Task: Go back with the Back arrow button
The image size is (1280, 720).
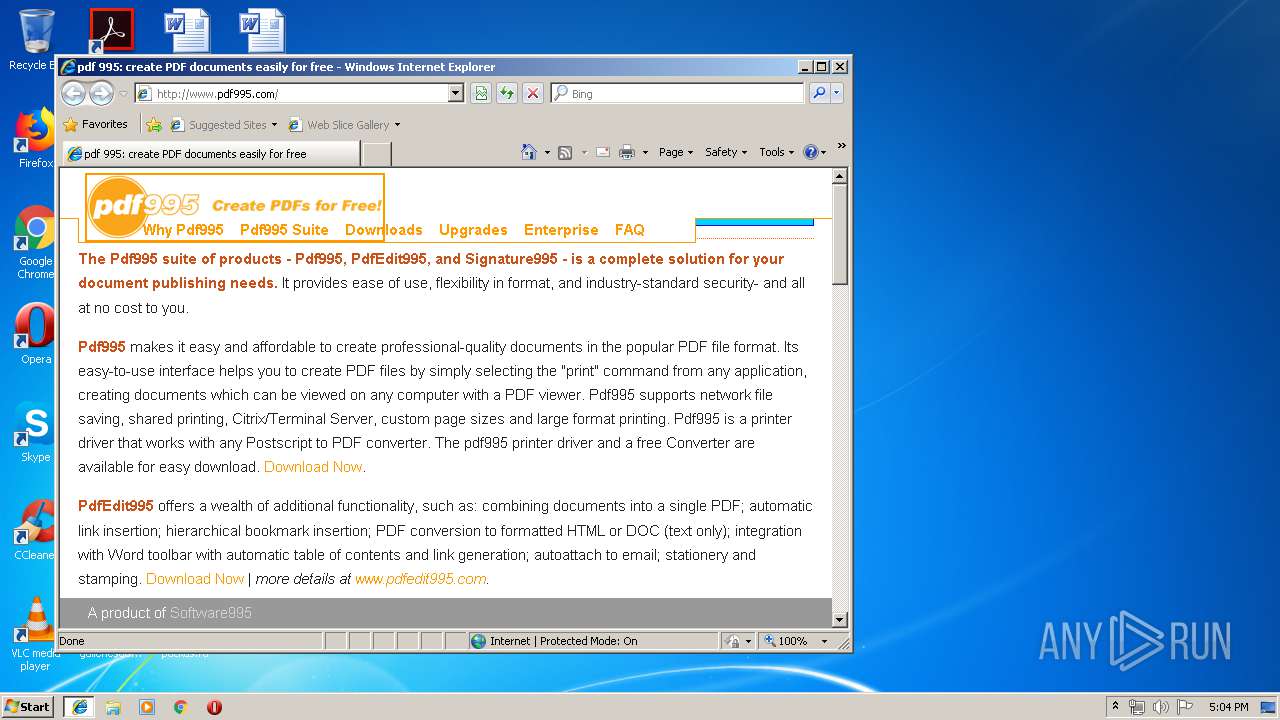Action: (73, 93)
